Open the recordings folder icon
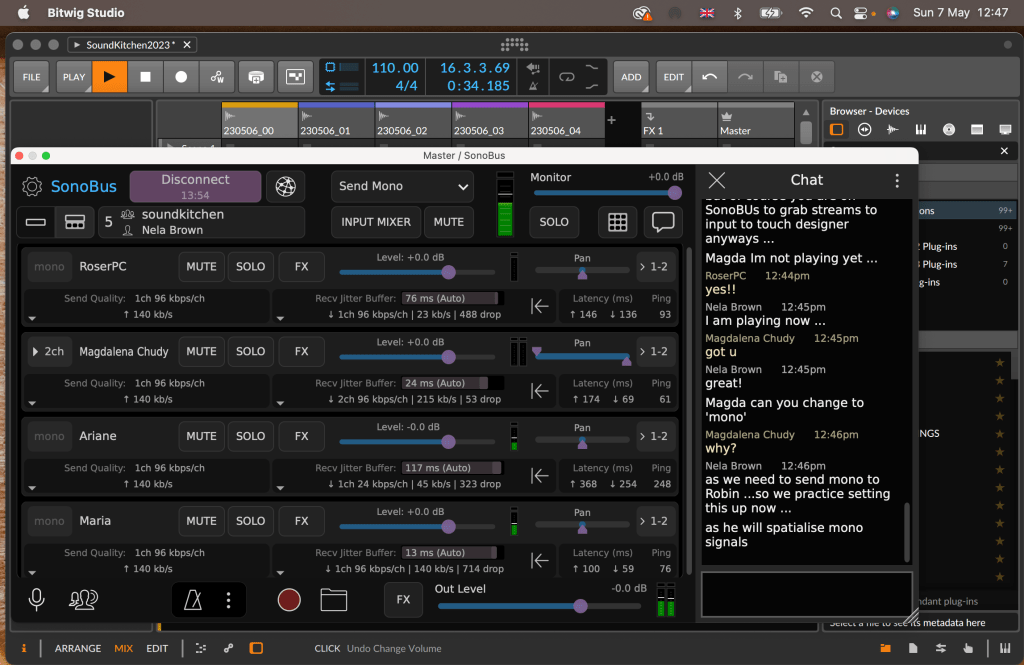This screenshot has width=1024, height=665. pos(334,600)
